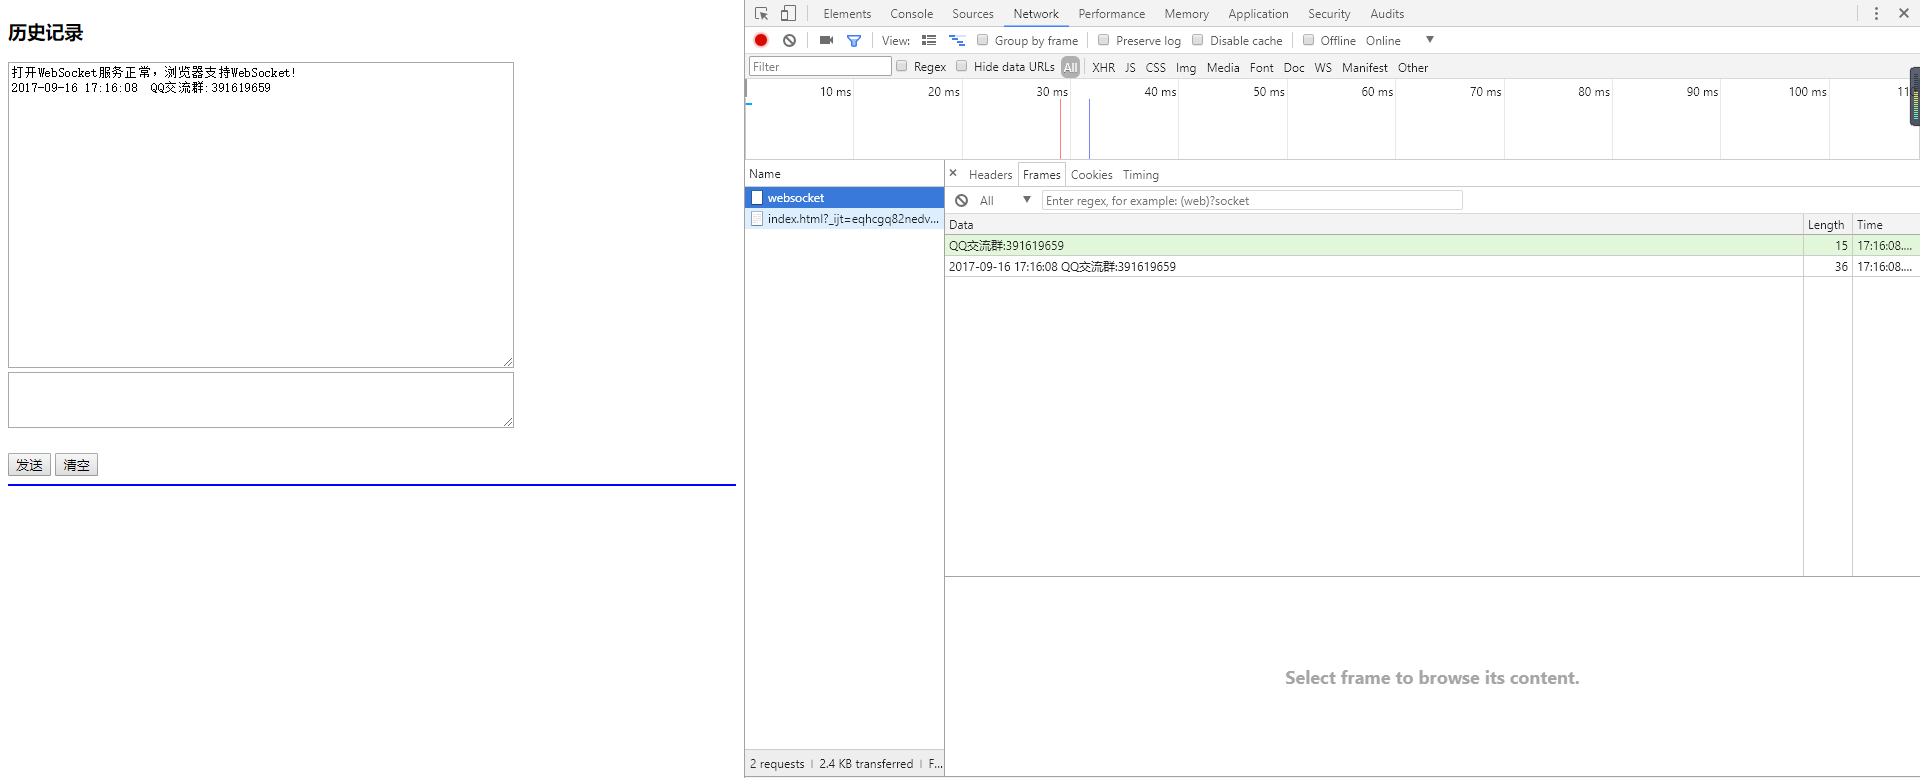The image size is (1920, 778).
Task: Click the frame regex filter input
Action: click(1251, 201)
